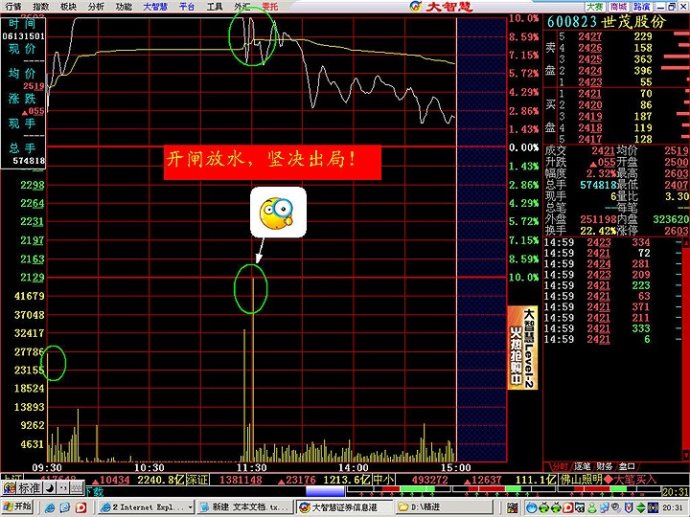This screenshot has height=517, width=690.
Task: Click buy level 1 price 2421
Action: (x=590, y=93)
